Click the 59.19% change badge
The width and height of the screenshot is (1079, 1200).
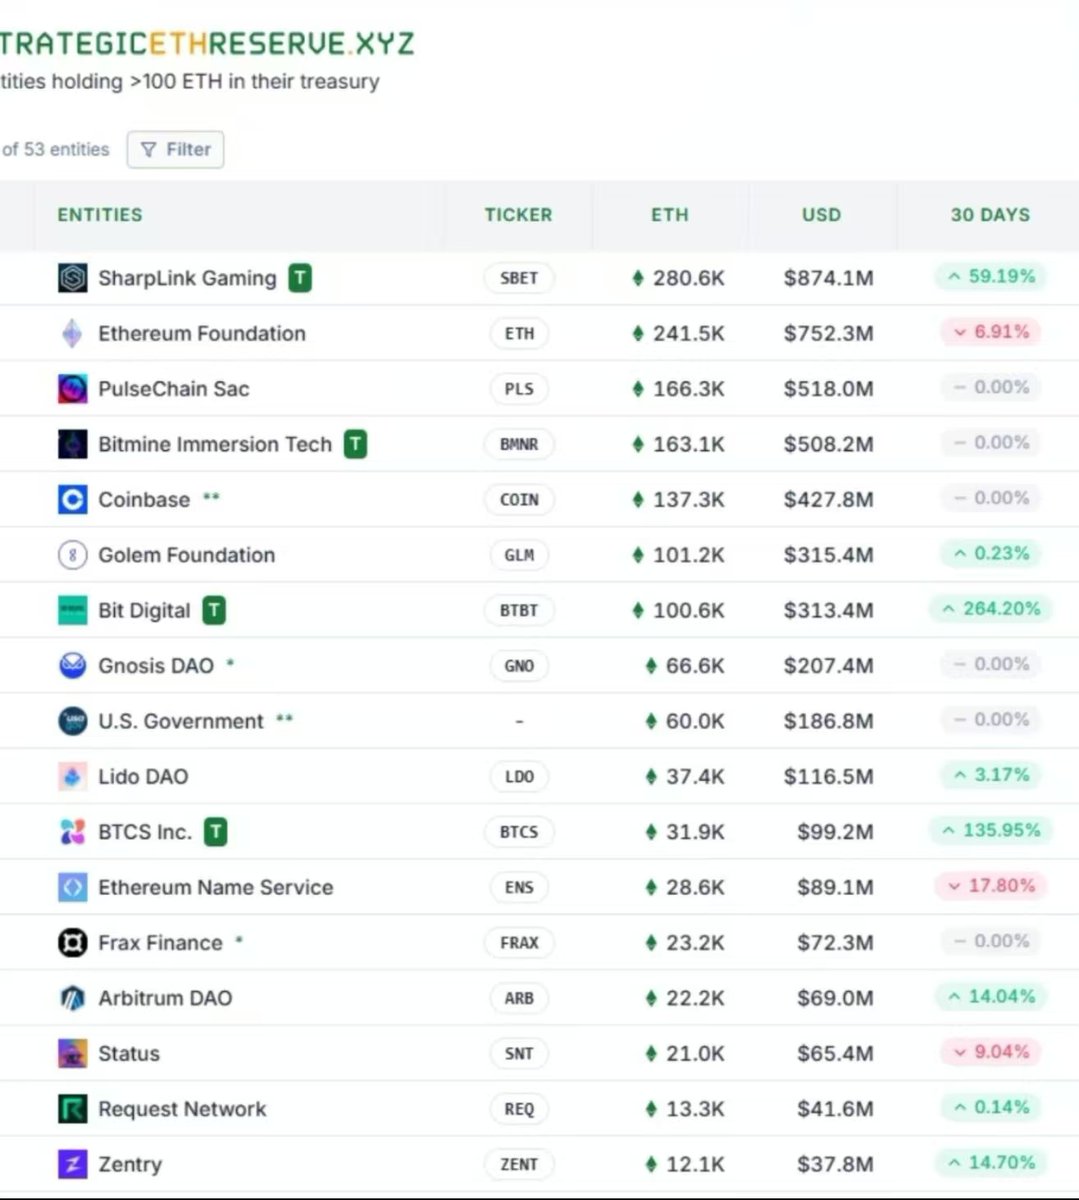click(x=991, y=277)
